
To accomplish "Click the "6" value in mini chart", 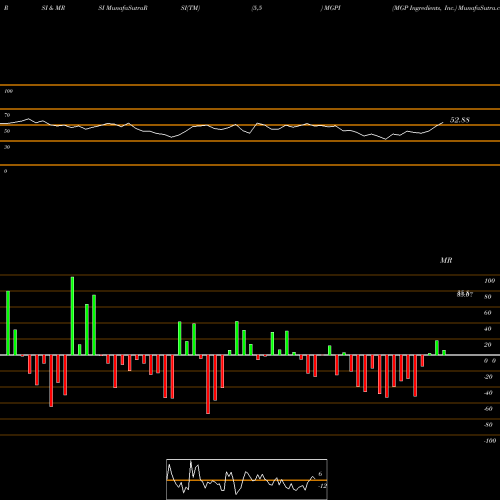I will [320, 474].
